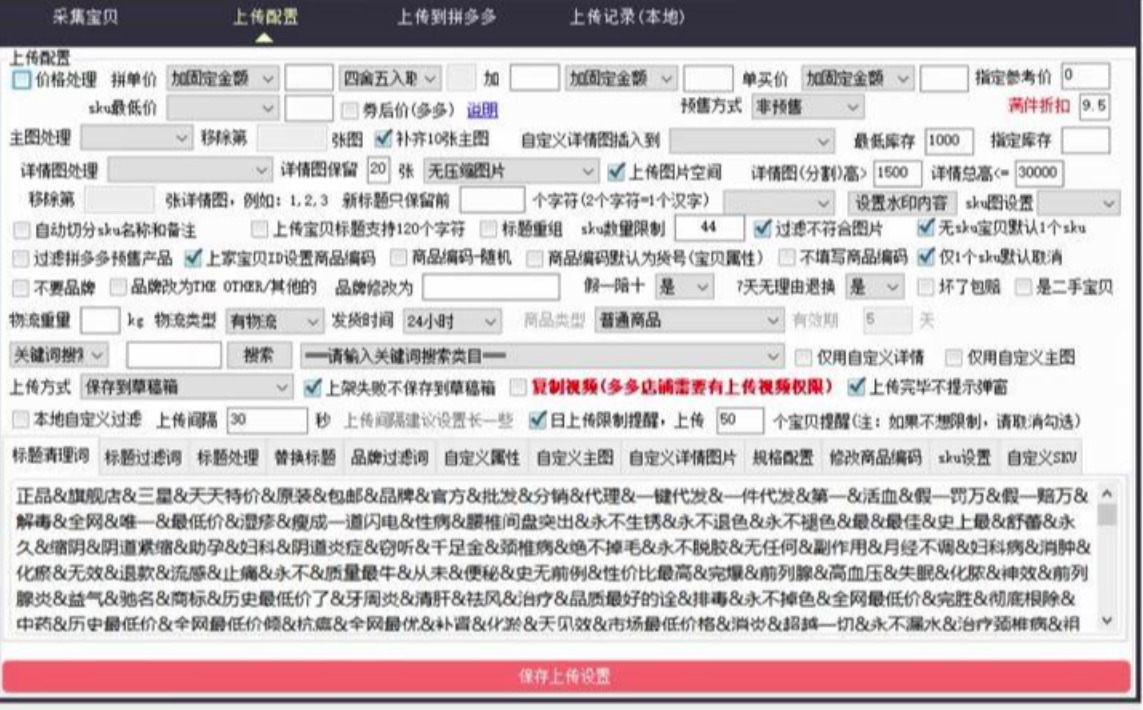
Task: Open 规格配置 tab
Action: pos(782,458)
